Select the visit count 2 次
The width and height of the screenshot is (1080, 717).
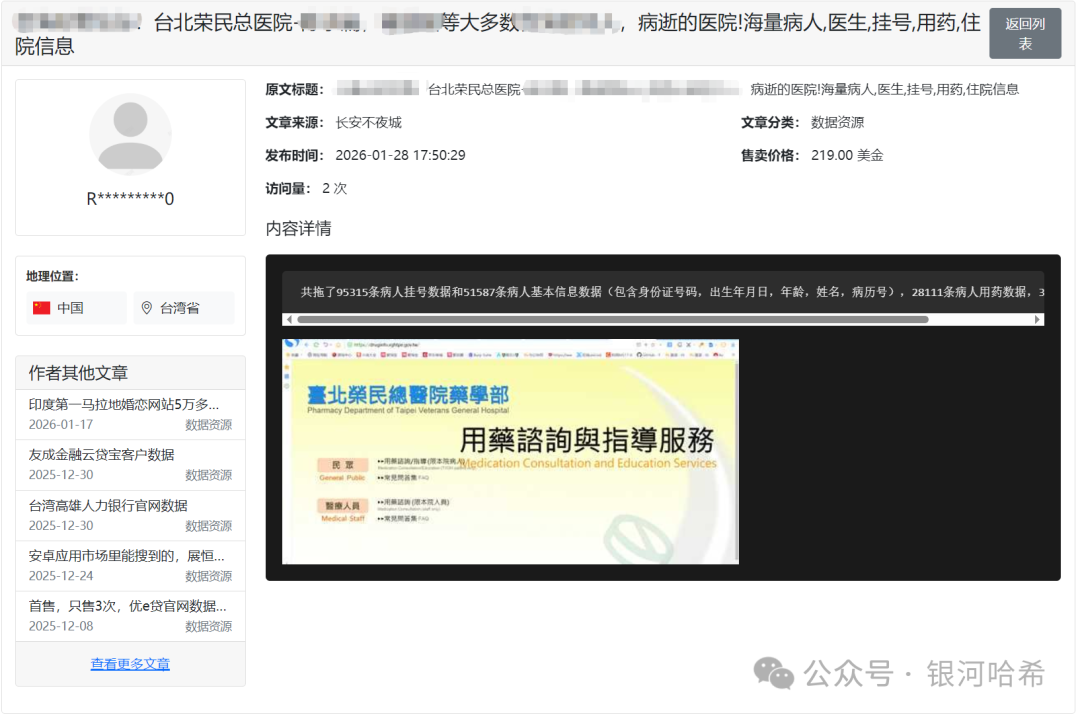click(x=335, y=189)
